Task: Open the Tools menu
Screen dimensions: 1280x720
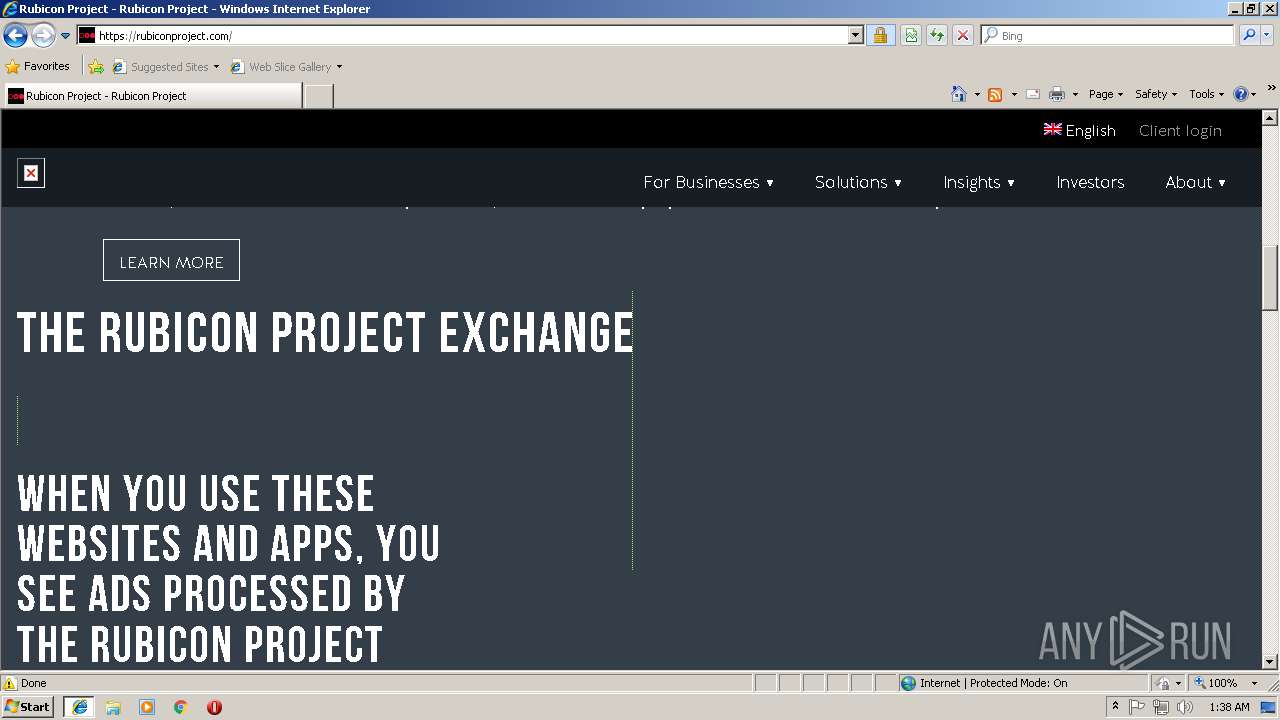Action: point(1207,94)
